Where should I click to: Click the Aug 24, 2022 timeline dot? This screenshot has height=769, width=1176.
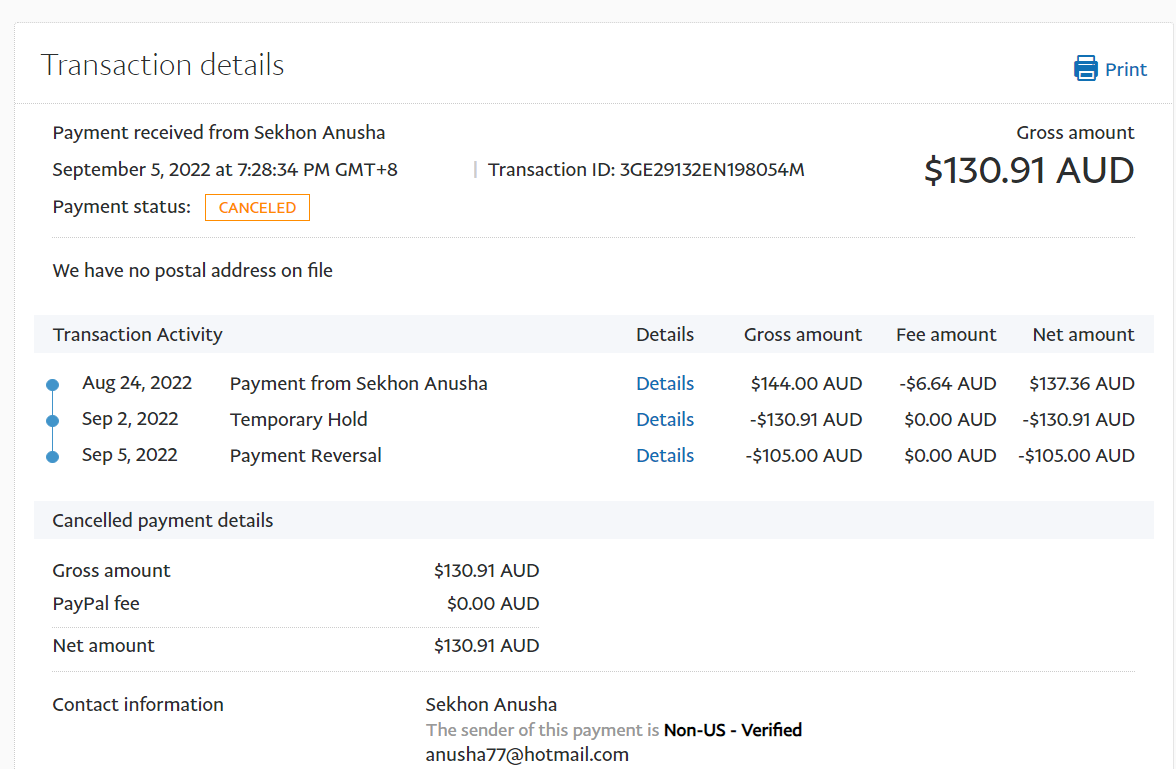53,385
